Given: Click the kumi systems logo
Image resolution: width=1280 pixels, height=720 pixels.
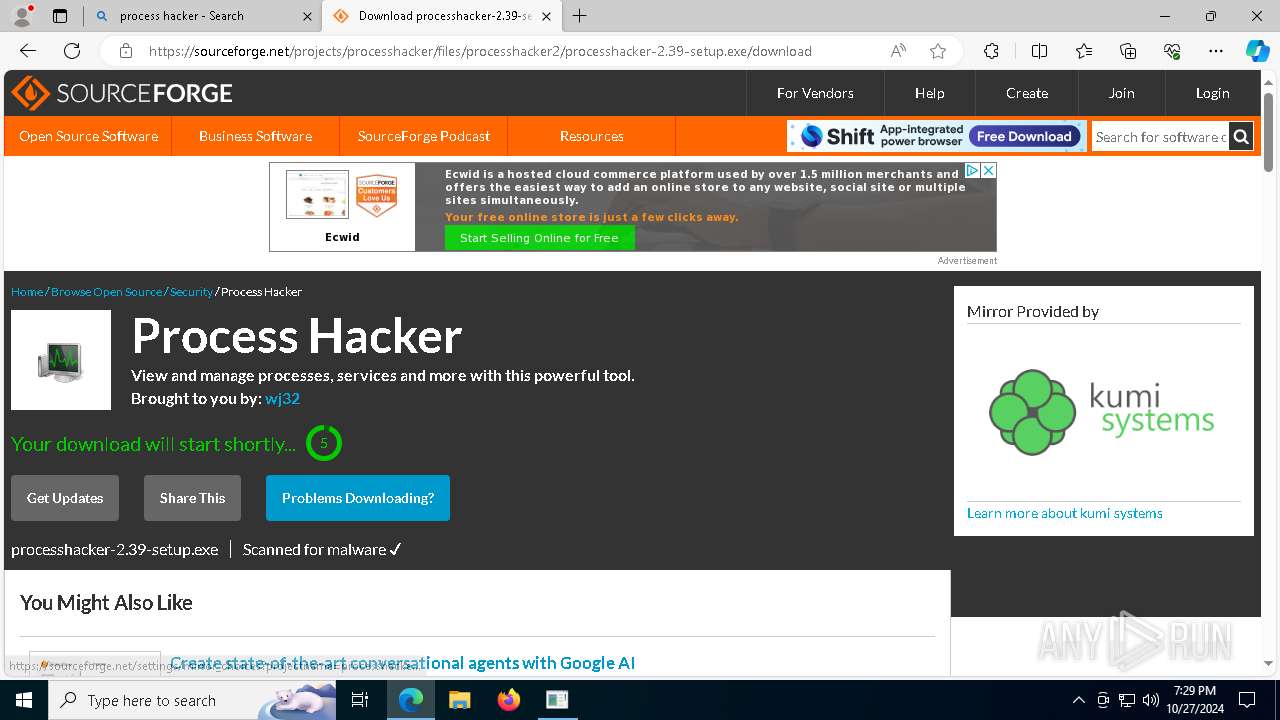Looking at the screenshot, I should click(x=1102, y=412).
